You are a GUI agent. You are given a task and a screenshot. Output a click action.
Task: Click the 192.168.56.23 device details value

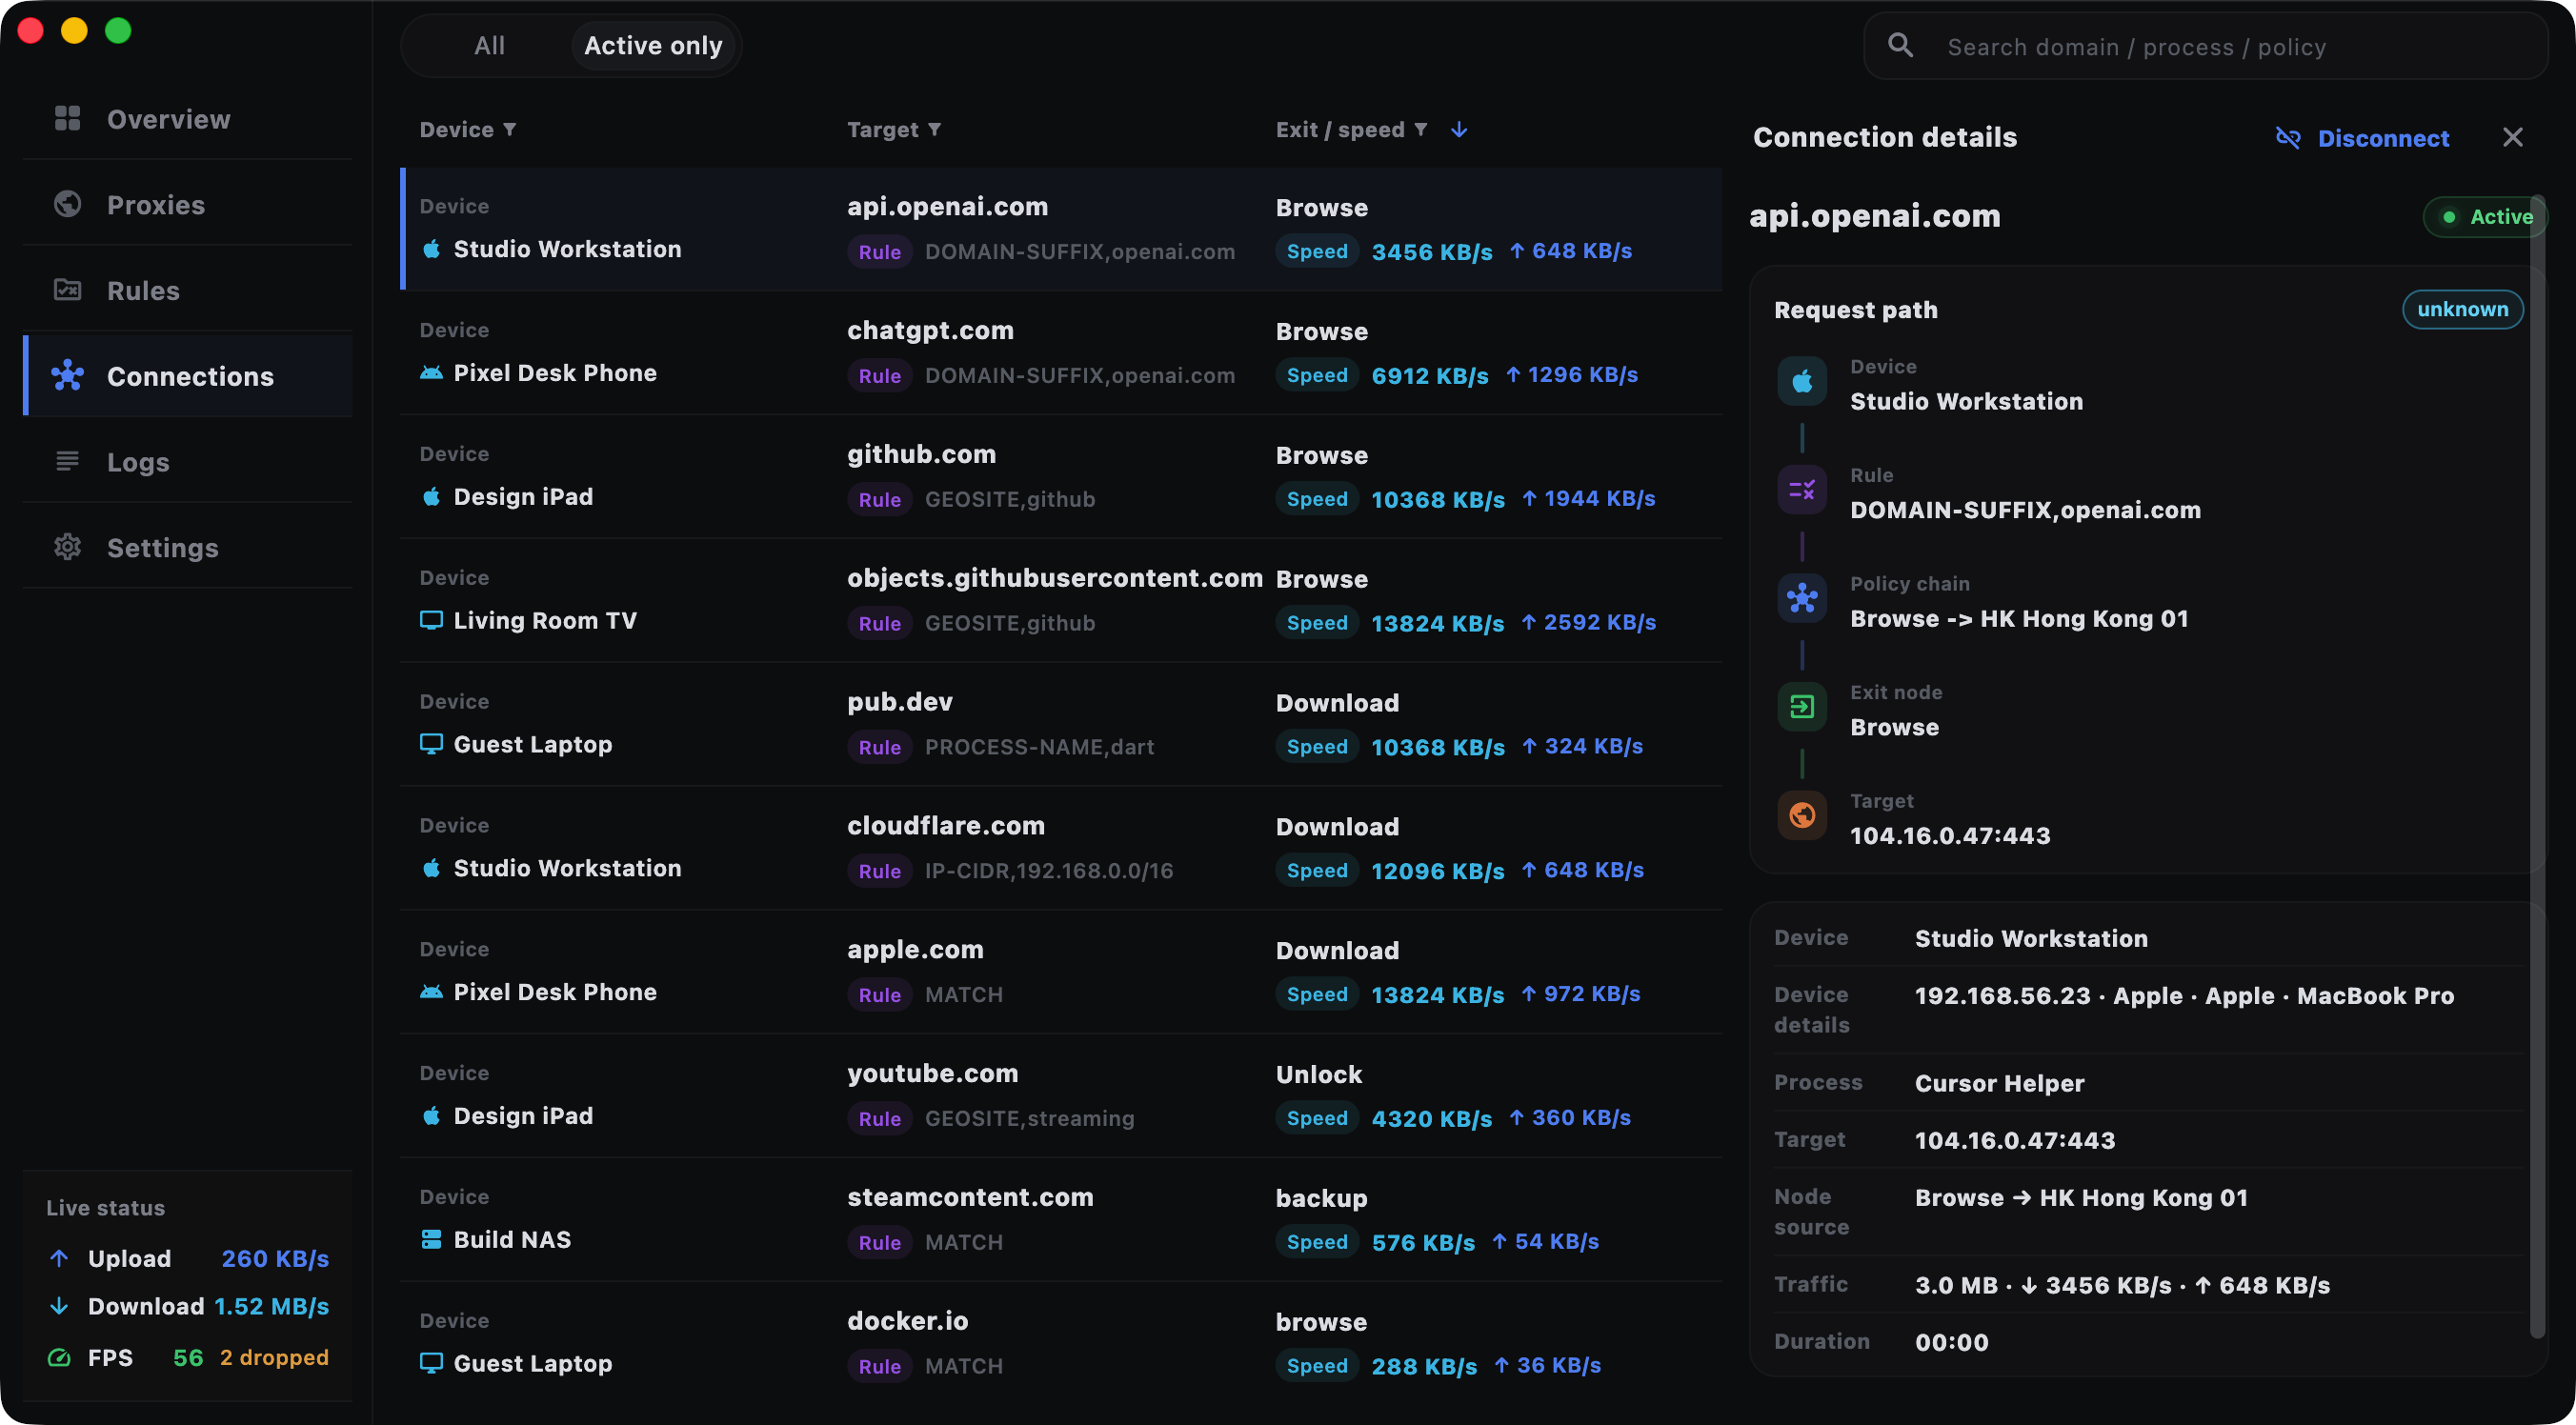pyautogui.click(x=2184, y=996)
